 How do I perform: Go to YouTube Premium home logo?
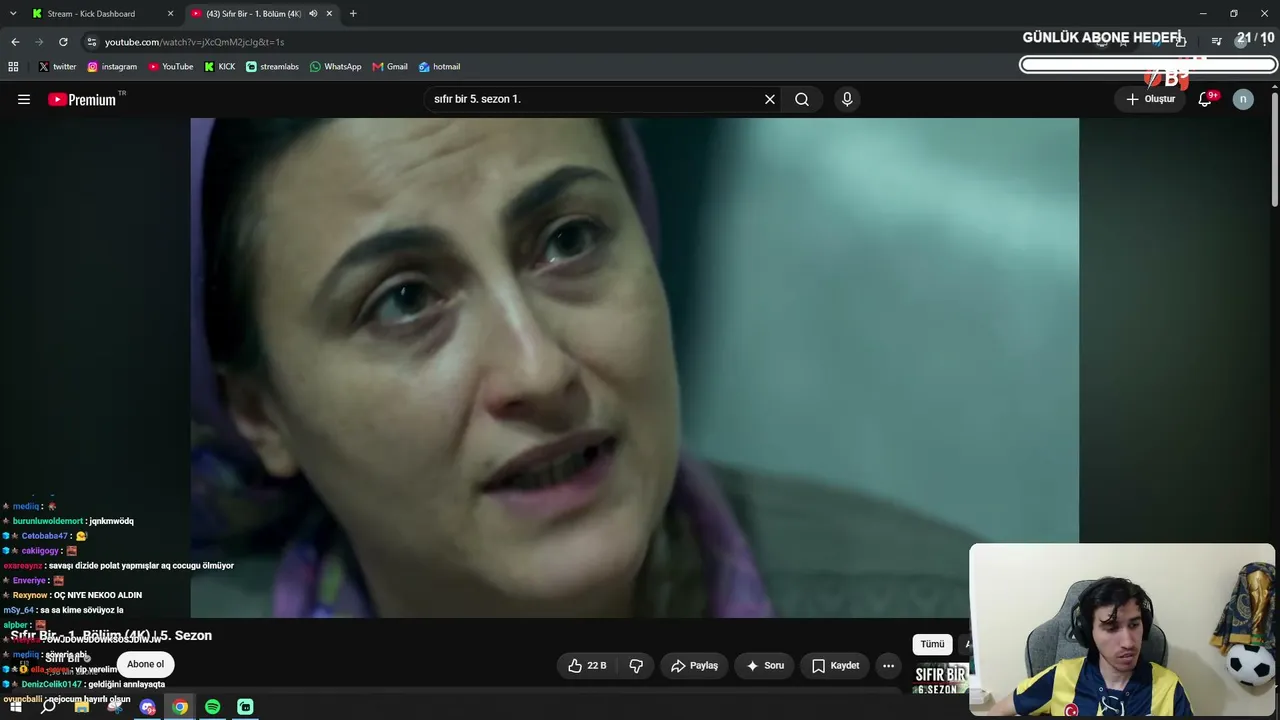(83, 99)
